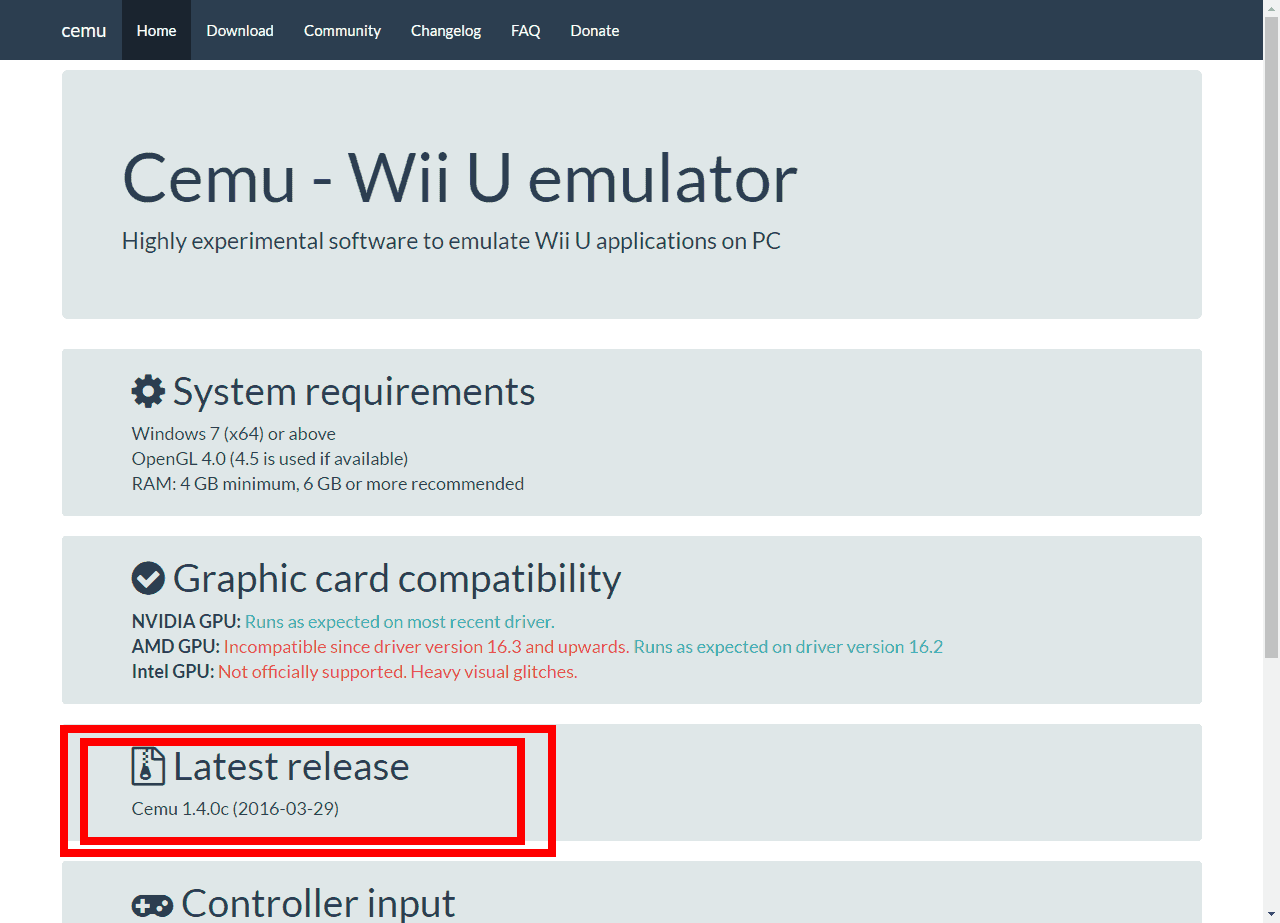The image size is (1280, 923).
Task: Go to the Download page
Action: 240,30
